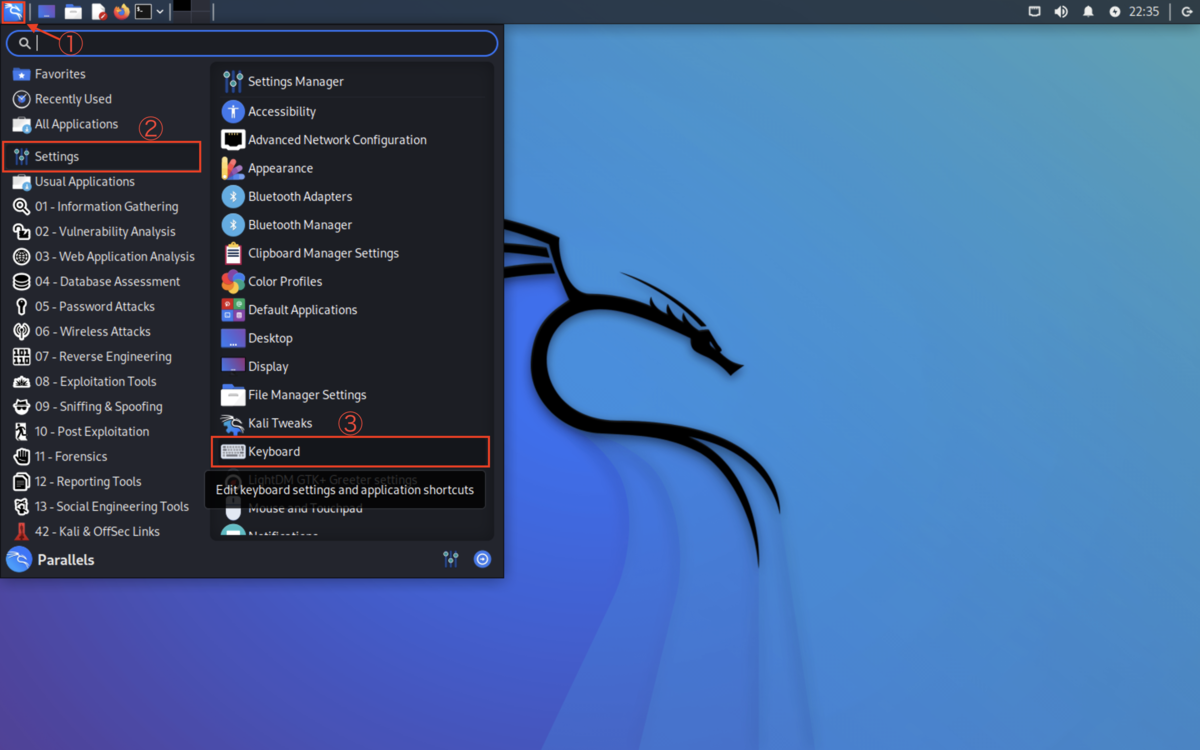Click the logout icon at far top right
Screen dimensions: 1200x750
[1186, 12]
